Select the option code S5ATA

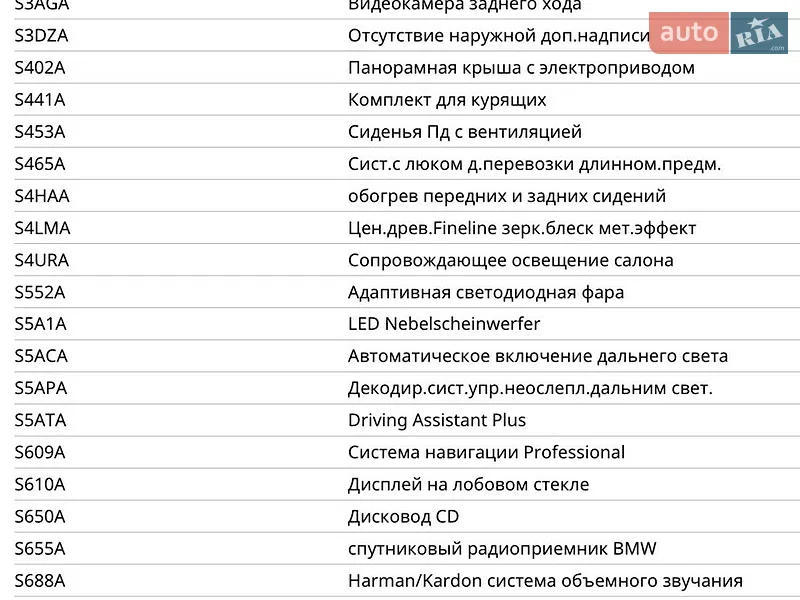coord(40,420)
